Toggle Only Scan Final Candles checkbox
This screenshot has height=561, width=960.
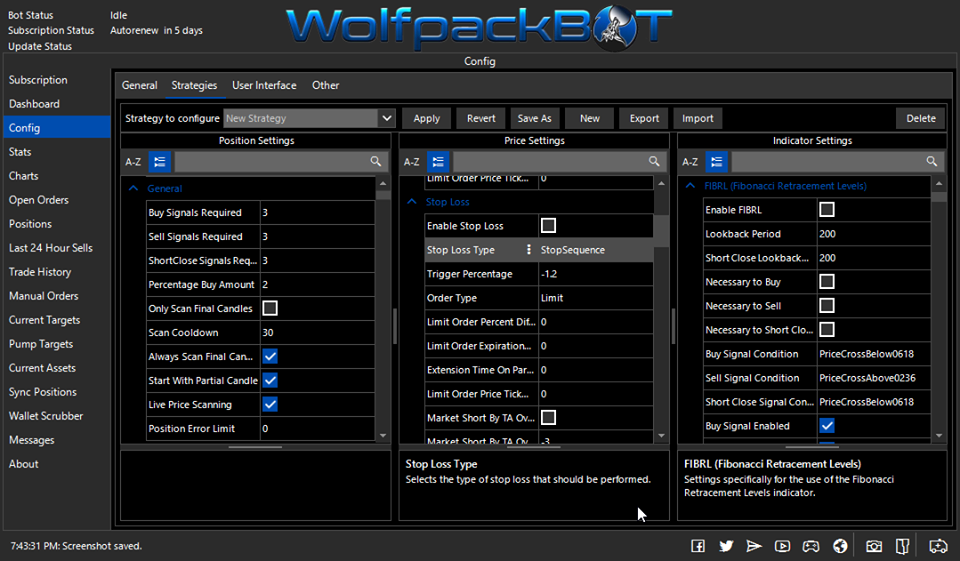point(270,308)
